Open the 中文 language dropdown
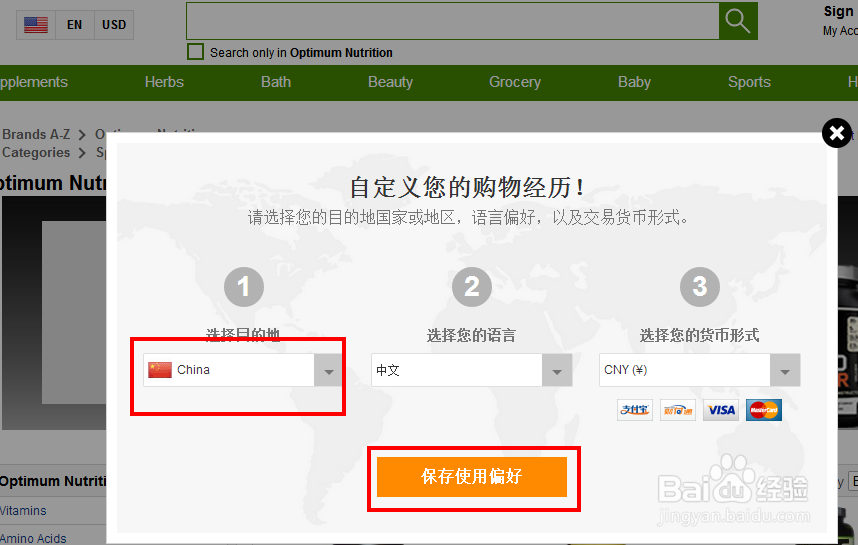The height and width of the screenshot is (545, 858). pos(472,370)
